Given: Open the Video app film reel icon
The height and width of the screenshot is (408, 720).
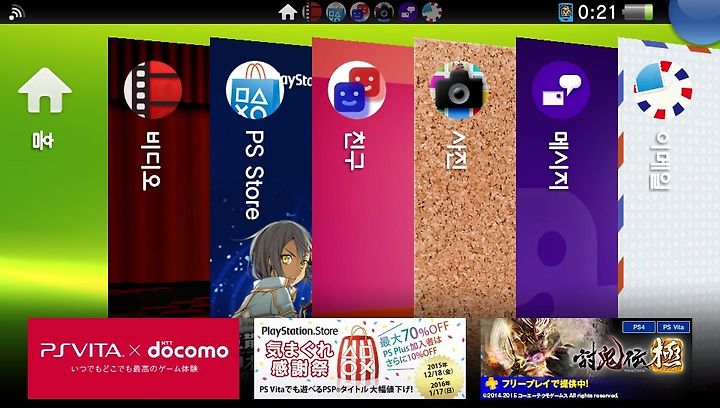Looking at the screenshot, I should (153, 90).
